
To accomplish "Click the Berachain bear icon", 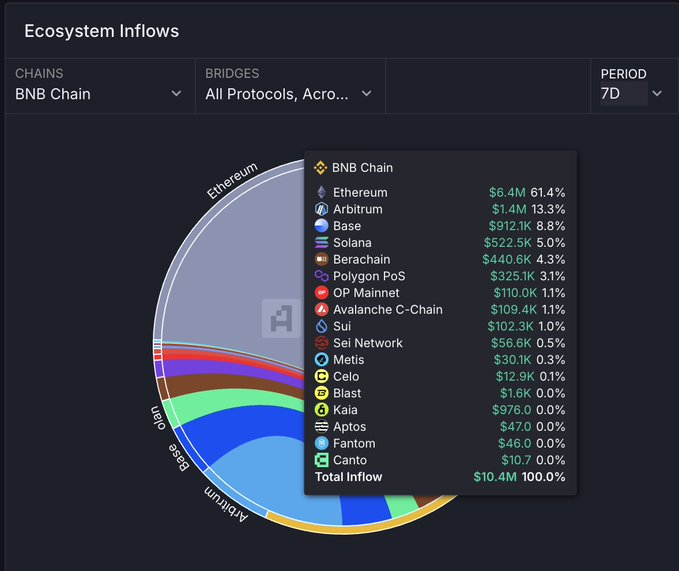I will (321, 259).
